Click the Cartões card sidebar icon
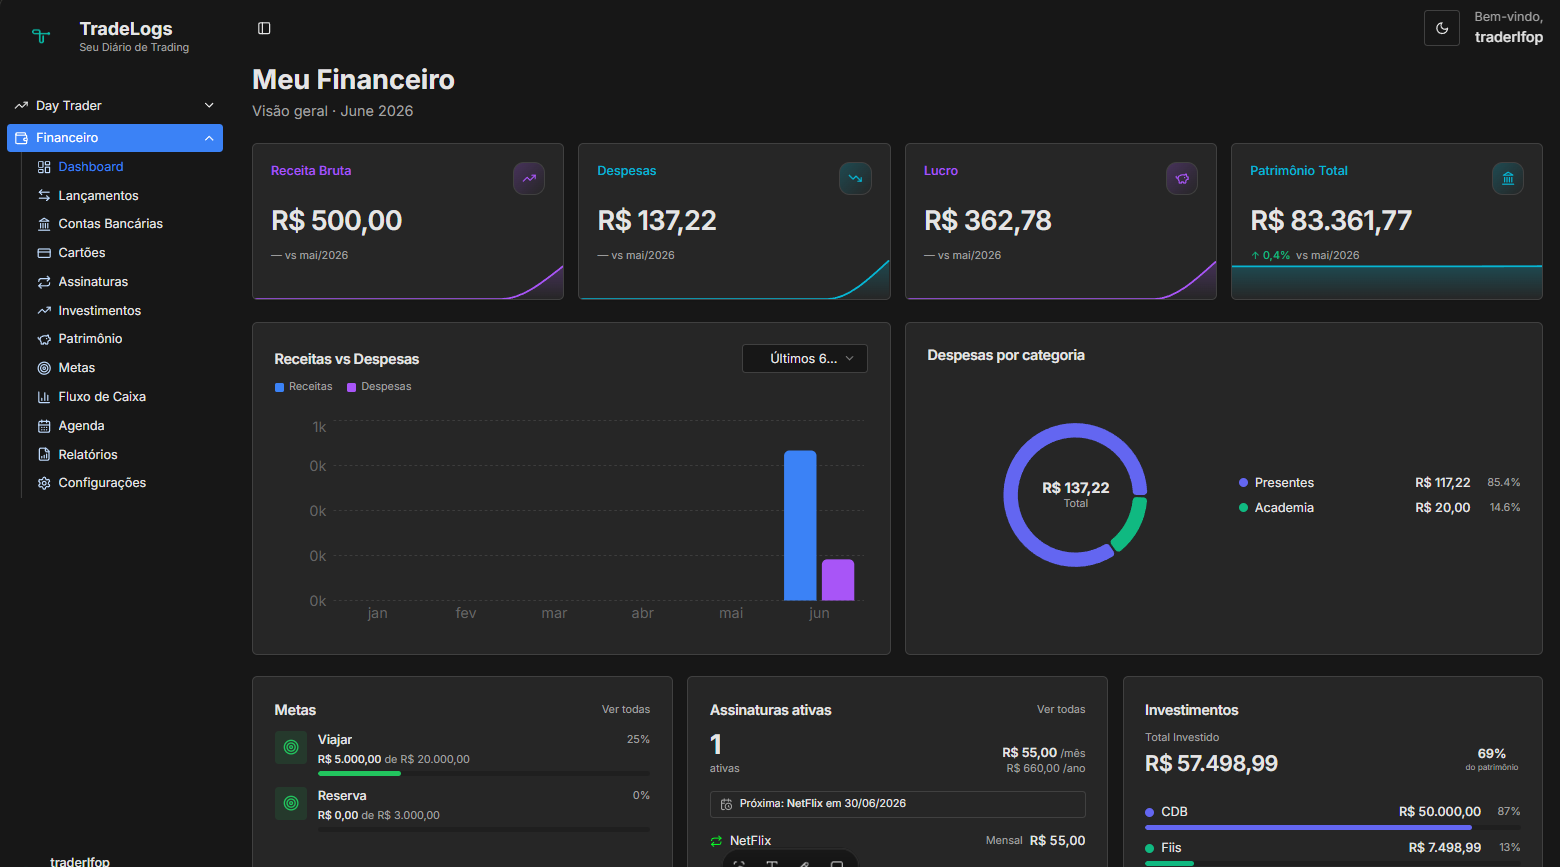 44,253
